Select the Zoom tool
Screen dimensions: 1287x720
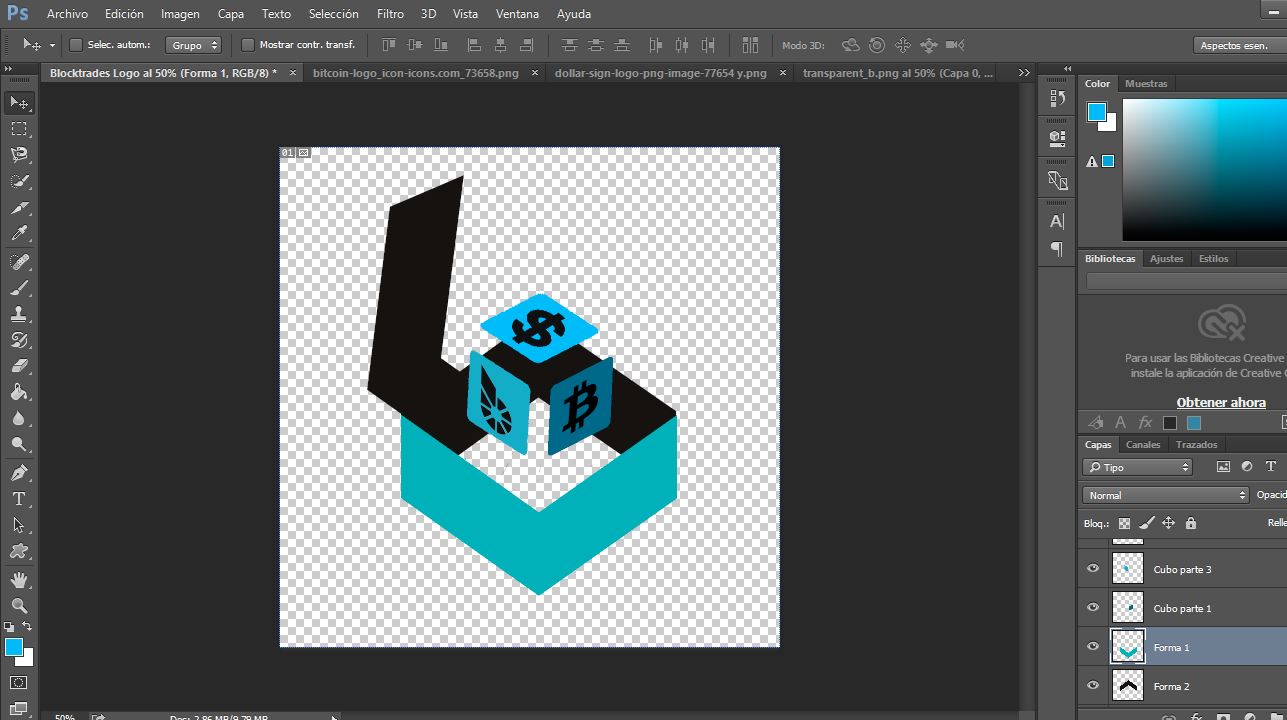pyautogui.click(x=19, y=605)
